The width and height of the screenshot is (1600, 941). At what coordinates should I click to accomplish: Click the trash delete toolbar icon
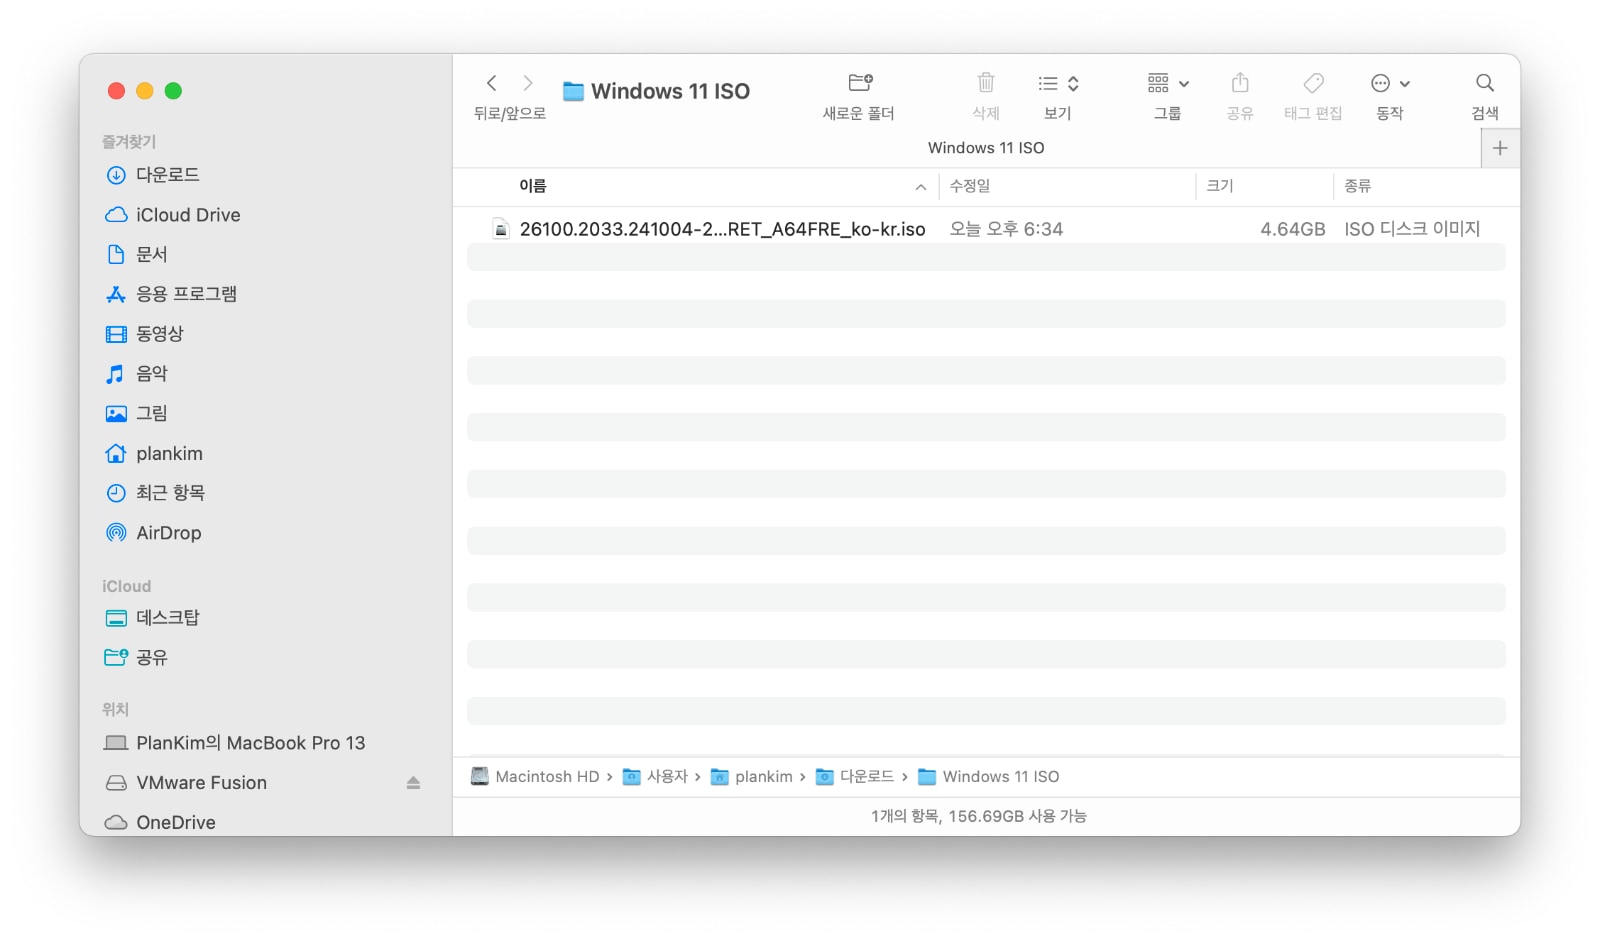coord(986,82)
